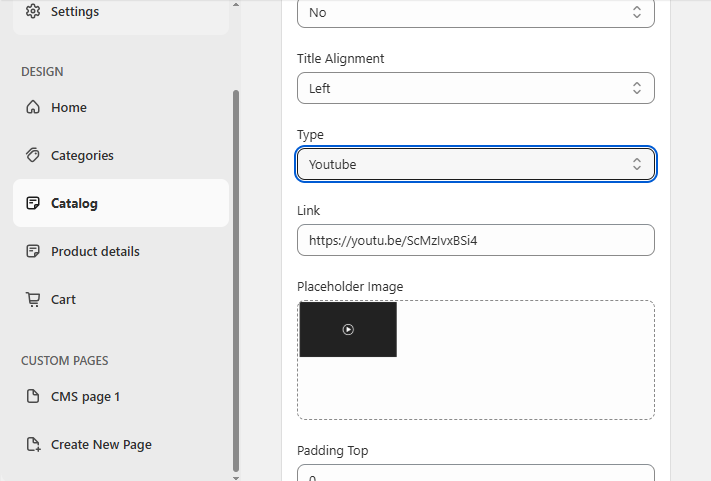Click the Cart shopping cart icon

[x=33, y=299]
